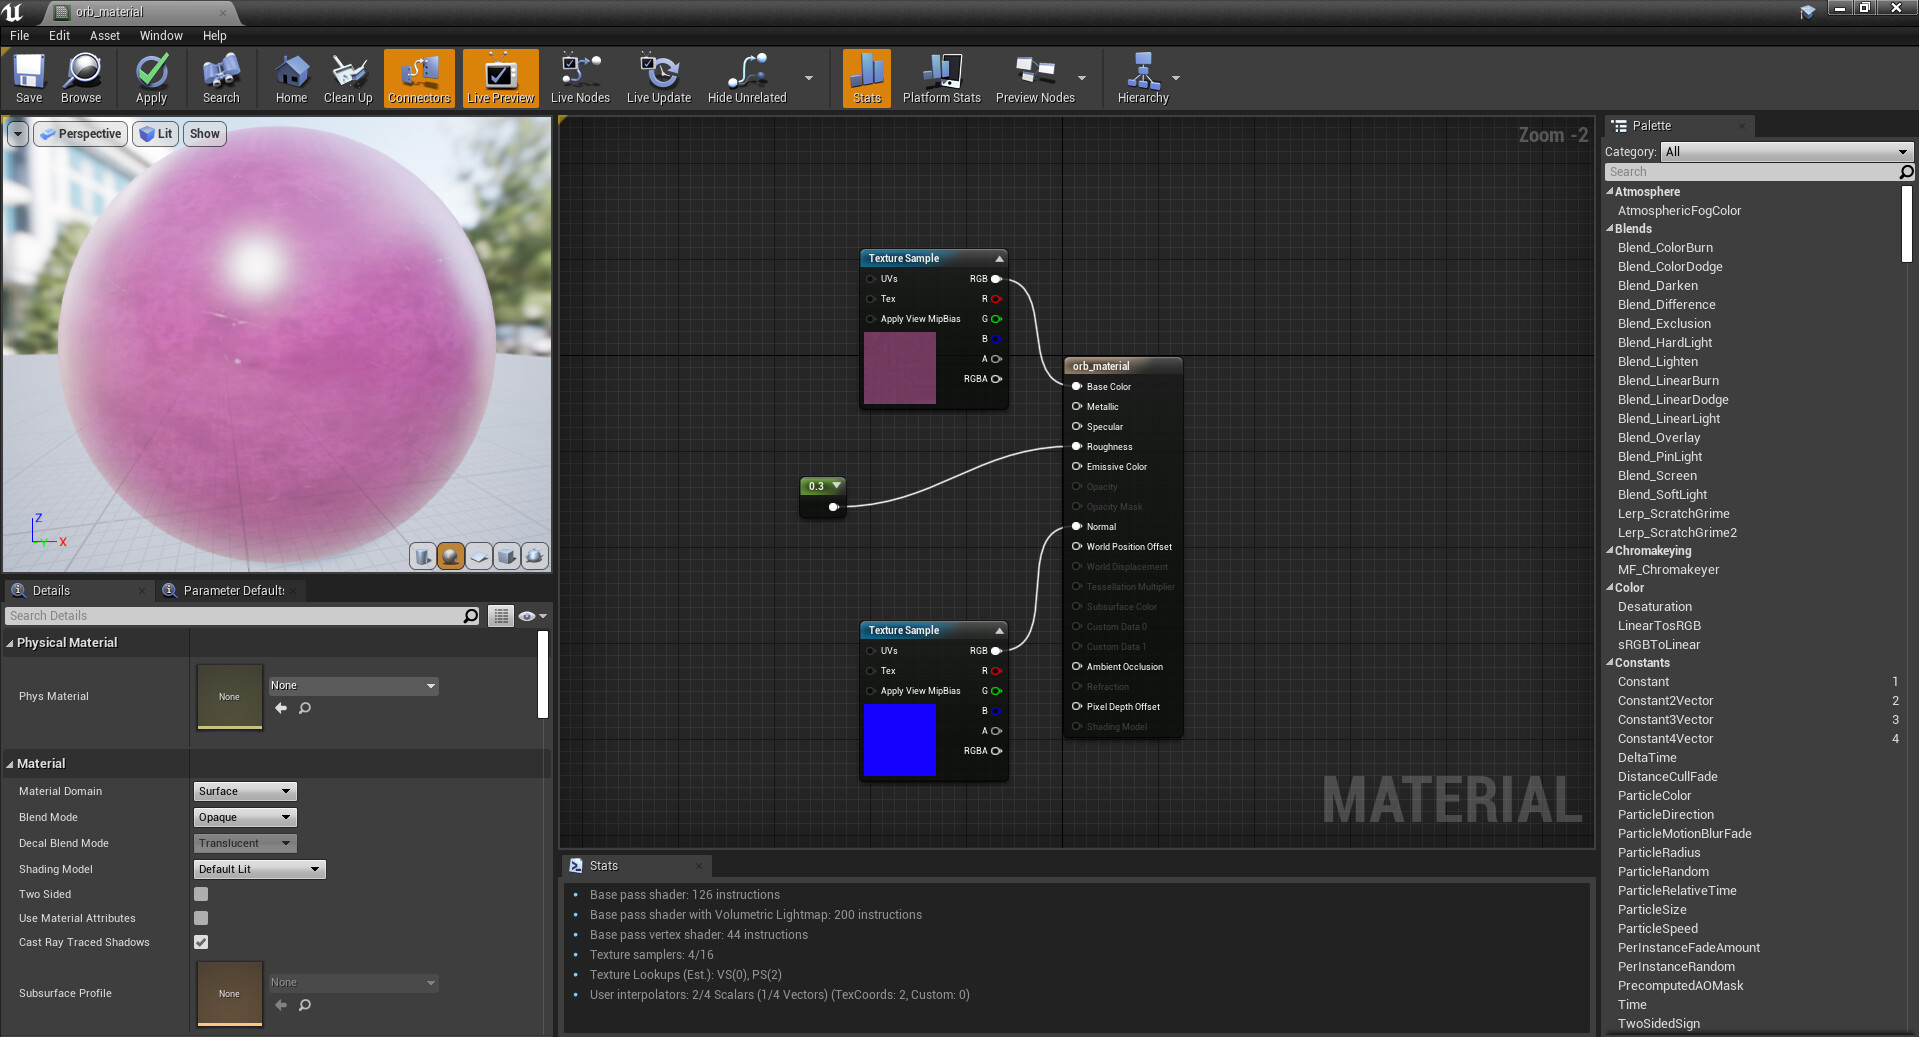
Task: Enable the Two Sided checkbox
Action: (x=201, y=894)
